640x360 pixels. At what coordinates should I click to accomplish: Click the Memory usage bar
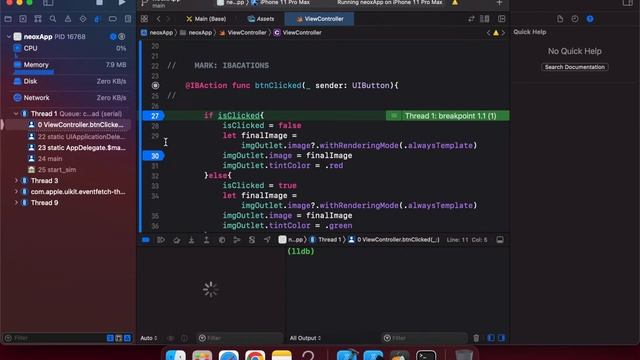34,72
